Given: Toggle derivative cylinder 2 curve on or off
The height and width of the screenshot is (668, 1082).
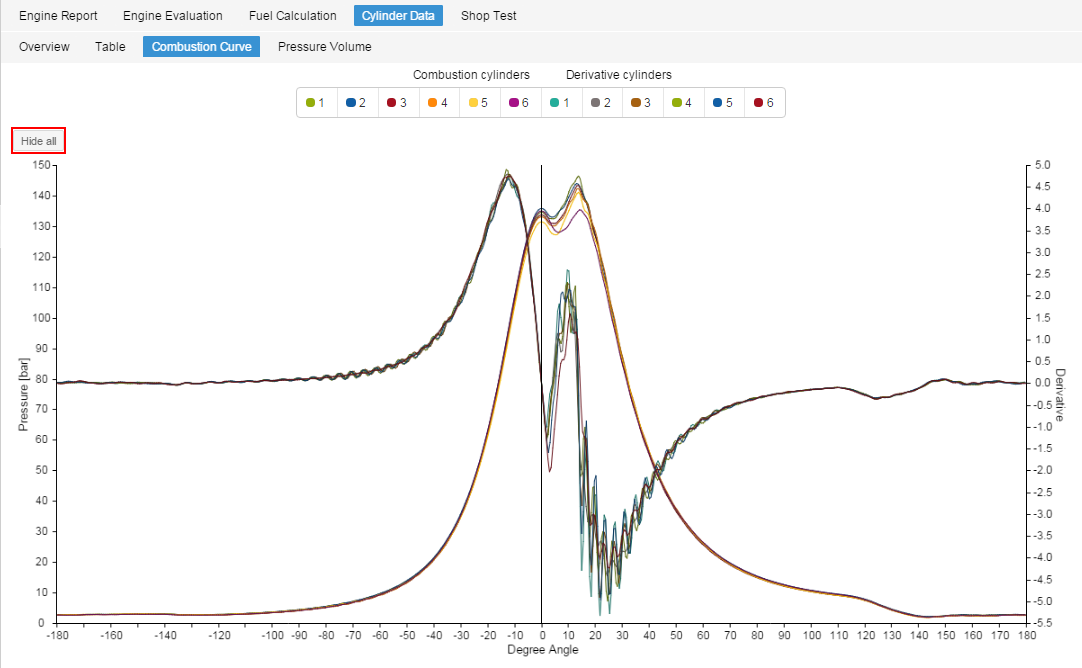Looking at the screenshot, I should tap(601, 102).
